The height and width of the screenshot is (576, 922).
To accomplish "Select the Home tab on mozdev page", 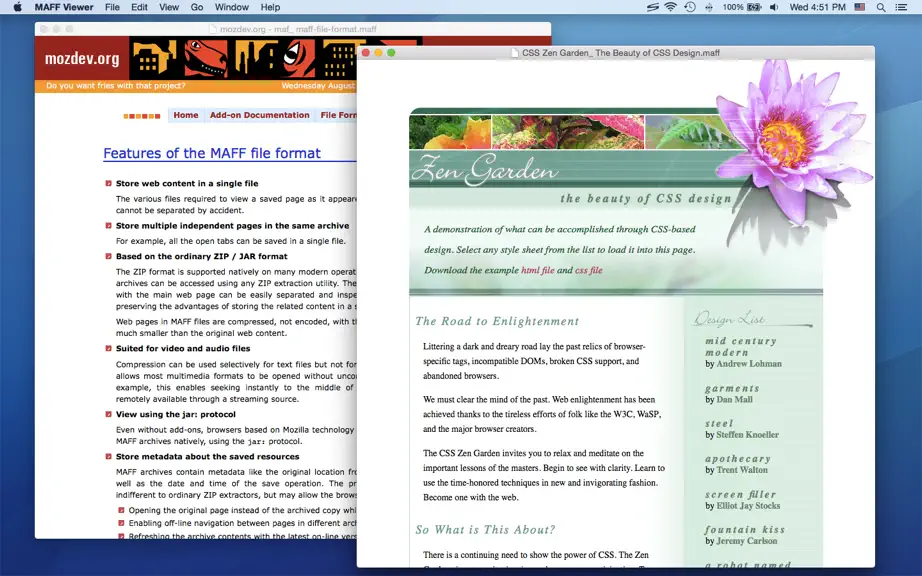I will (186, 115).
